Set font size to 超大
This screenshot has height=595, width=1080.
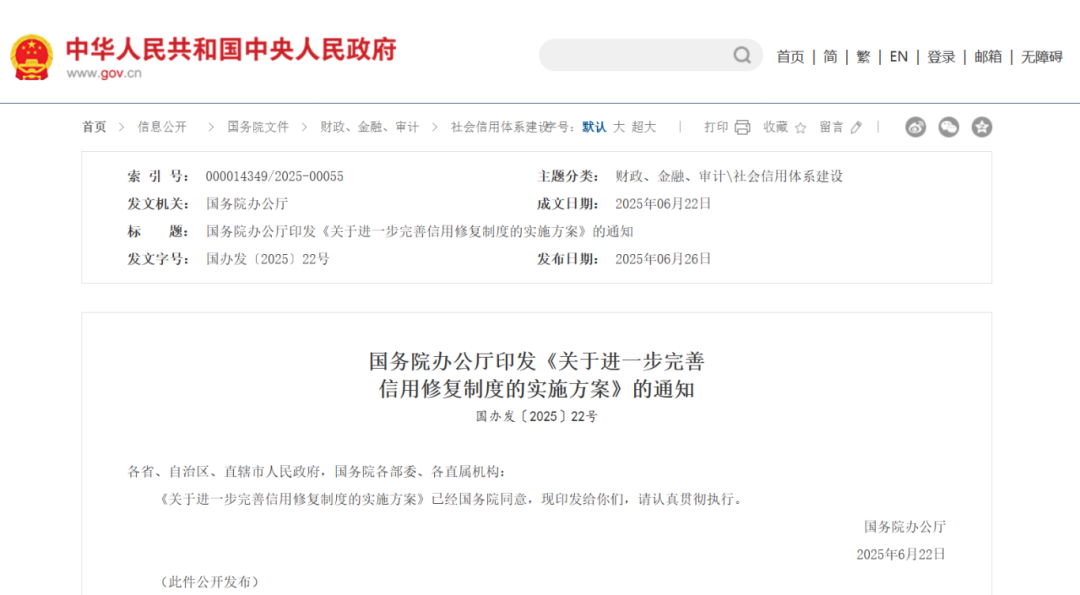[x=644, y=127]
